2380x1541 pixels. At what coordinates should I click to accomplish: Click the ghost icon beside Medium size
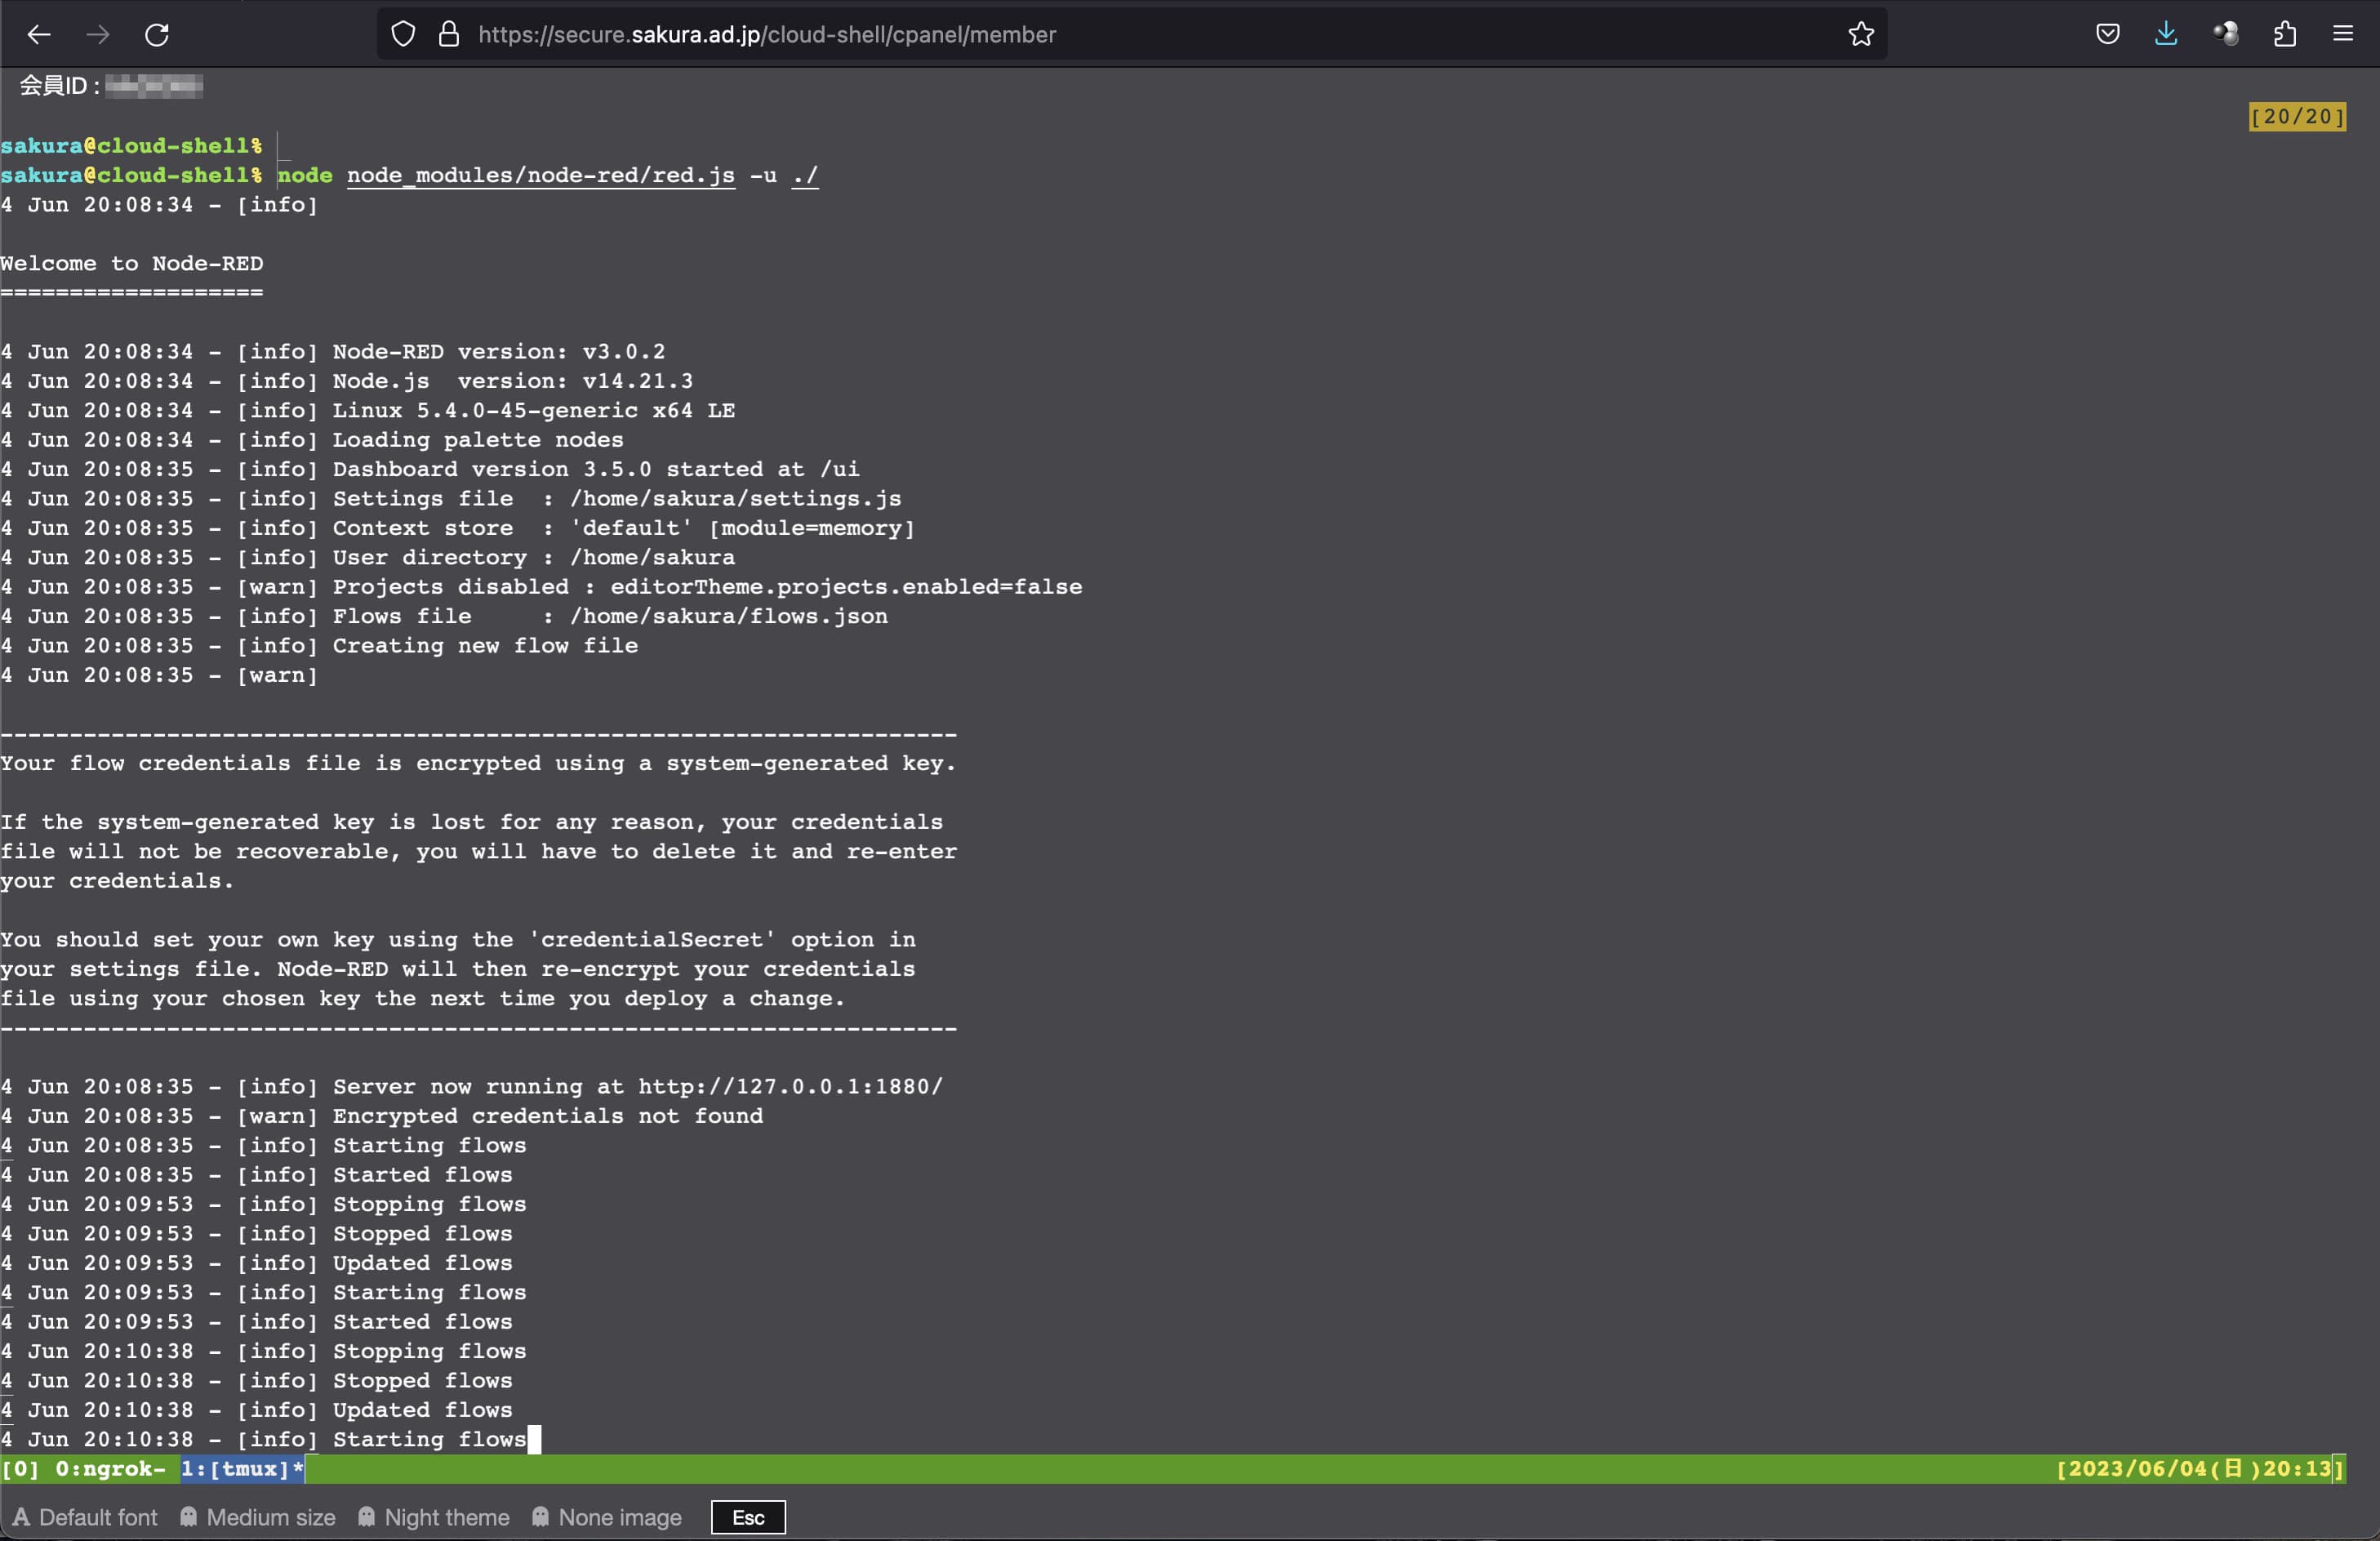188,1517
